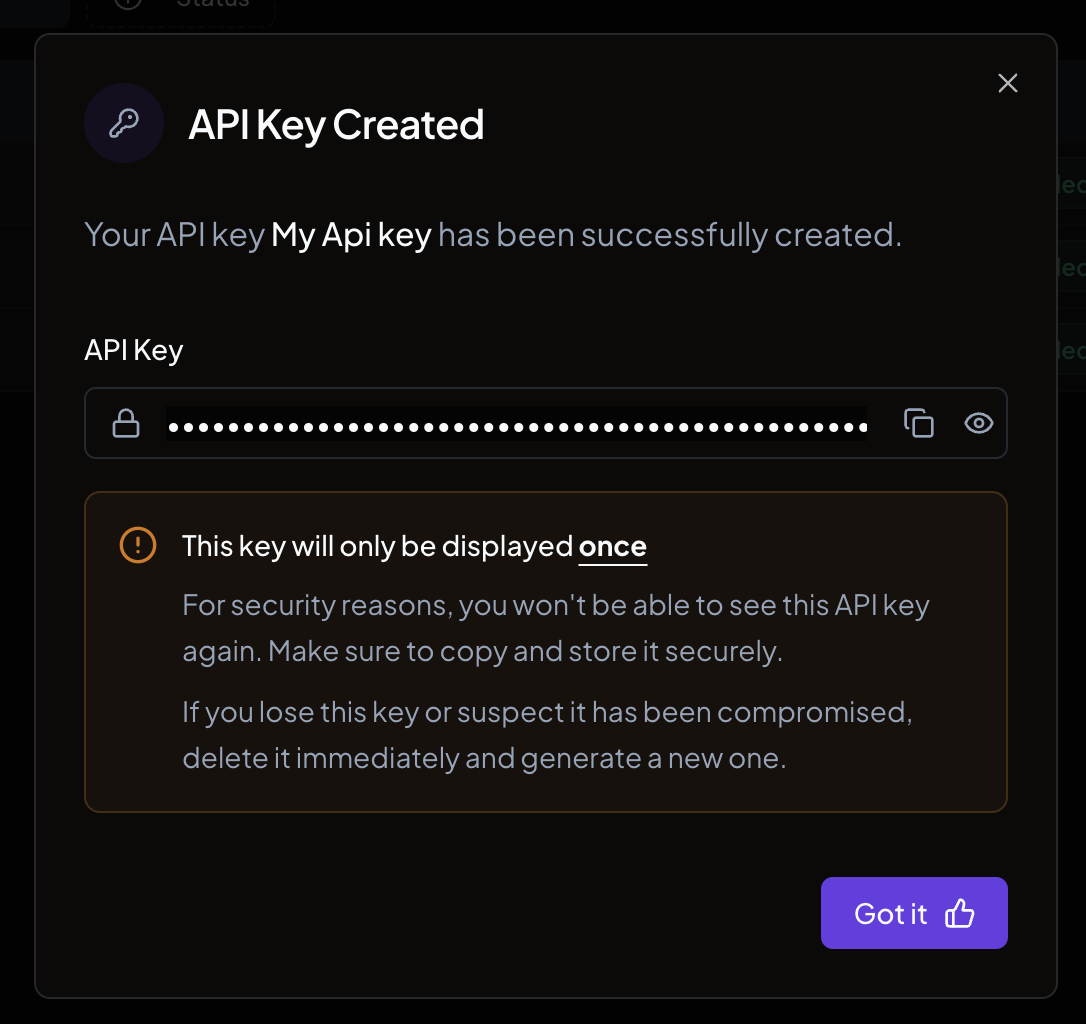Click the bold My Api key name

point(350,234)
